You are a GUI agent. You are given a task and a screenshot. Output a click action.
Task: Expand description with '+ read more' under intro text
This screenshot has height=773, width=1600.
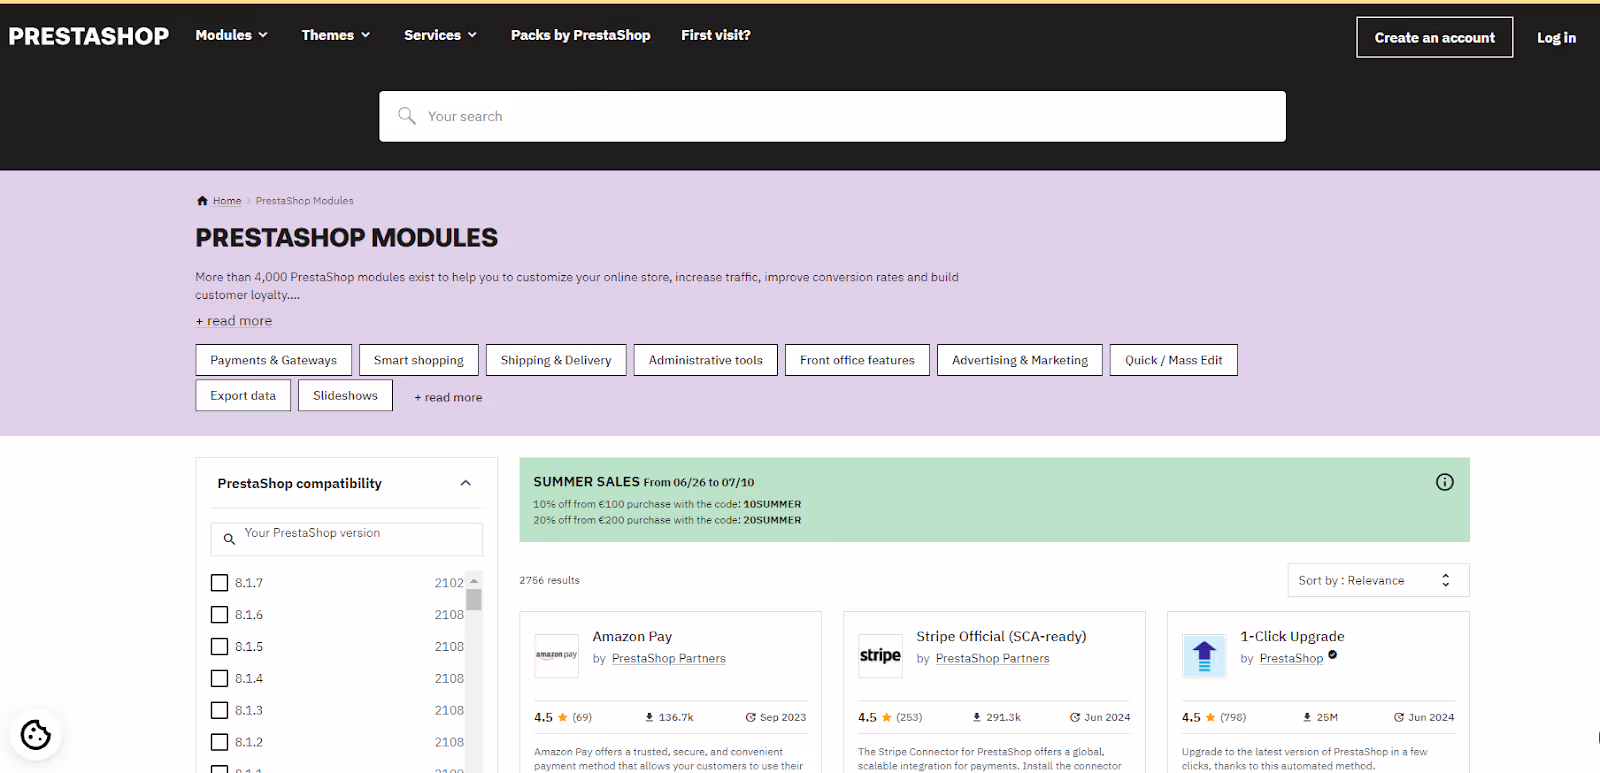click(234, 321)
